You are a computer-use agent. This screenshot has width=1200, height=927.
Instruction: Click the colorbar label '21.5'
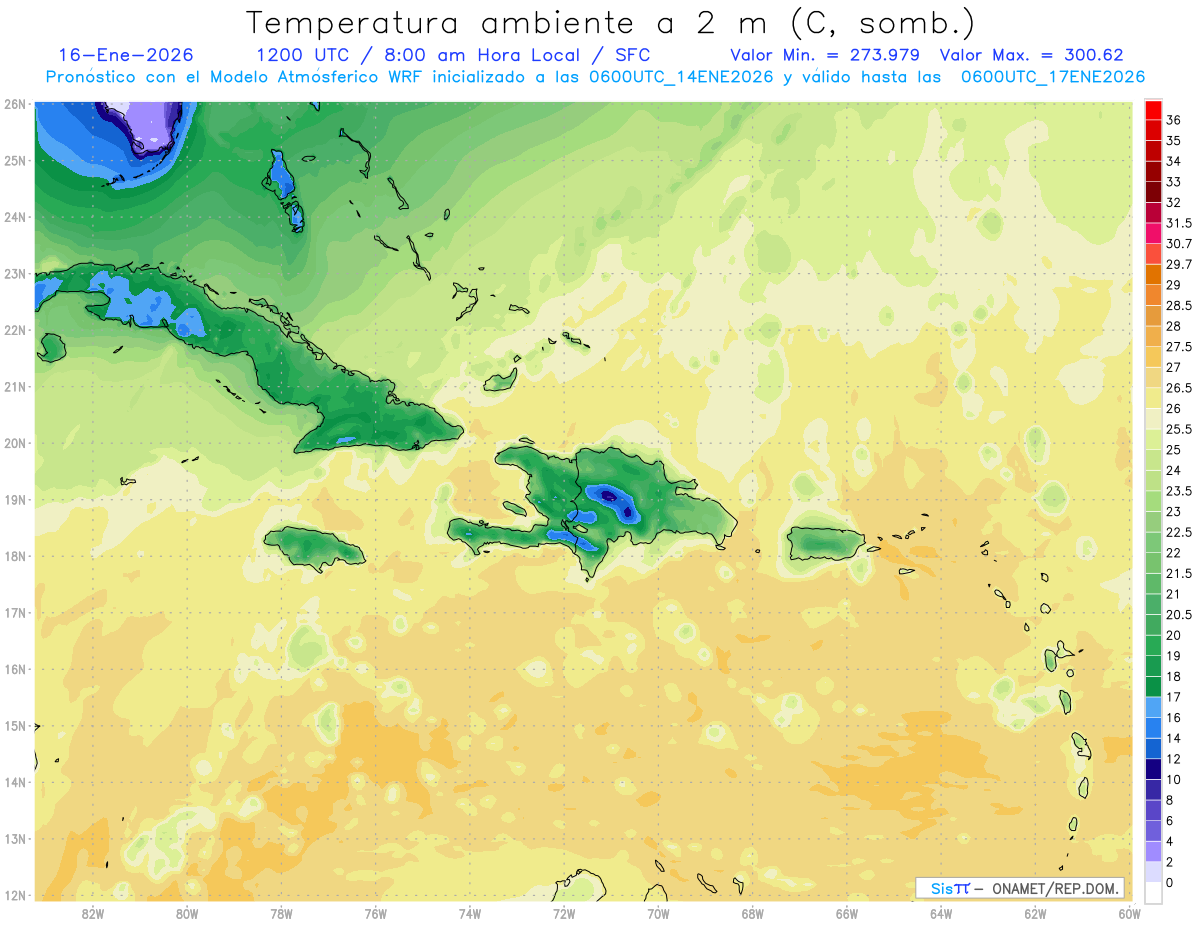tap(1179, 573)
